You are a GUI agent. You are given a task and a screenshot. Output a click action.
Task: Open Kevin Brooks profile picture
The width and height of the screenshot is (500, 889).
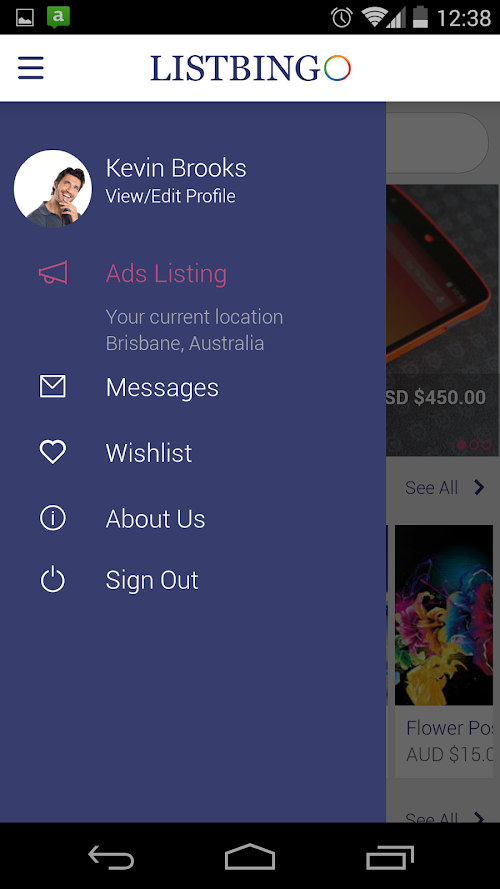[53, 189]
